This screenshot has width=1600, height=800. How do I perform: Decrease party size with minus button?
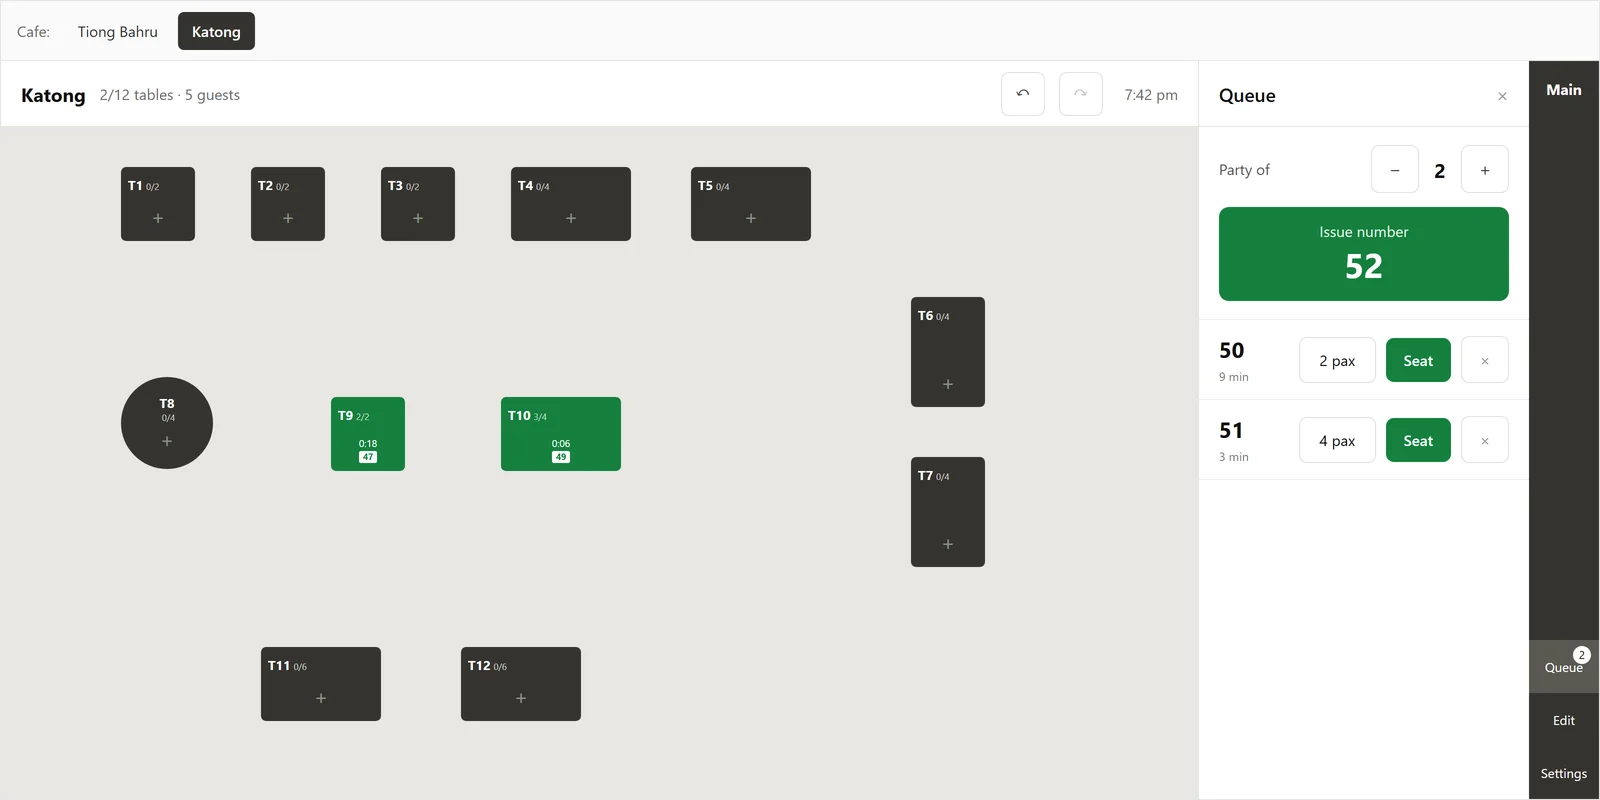(1395, 170)
